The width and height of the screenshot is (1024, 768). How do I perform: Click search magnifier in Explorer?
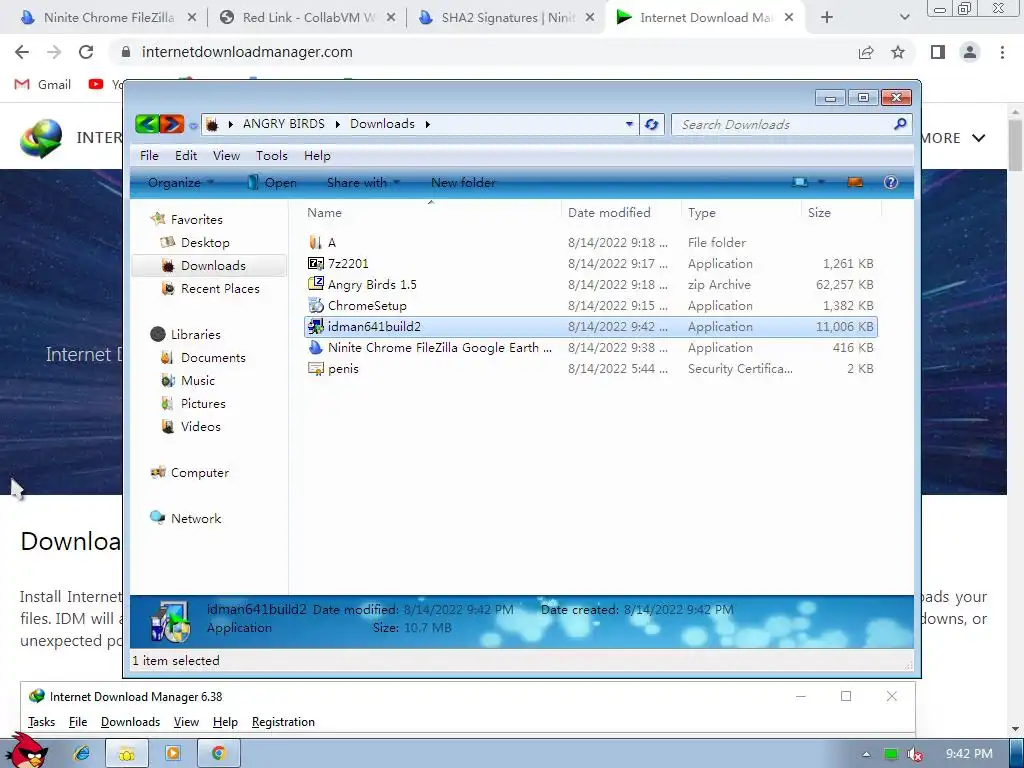coord(900,123)
